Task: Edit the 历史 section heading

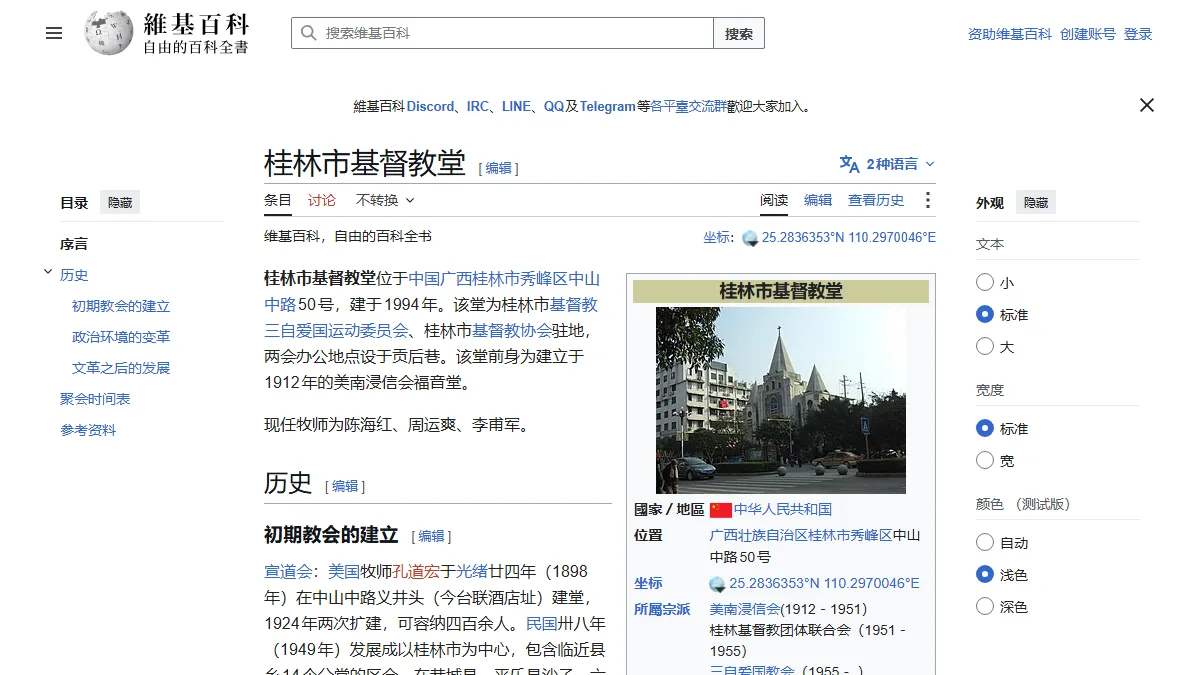Action: [345, 486]
